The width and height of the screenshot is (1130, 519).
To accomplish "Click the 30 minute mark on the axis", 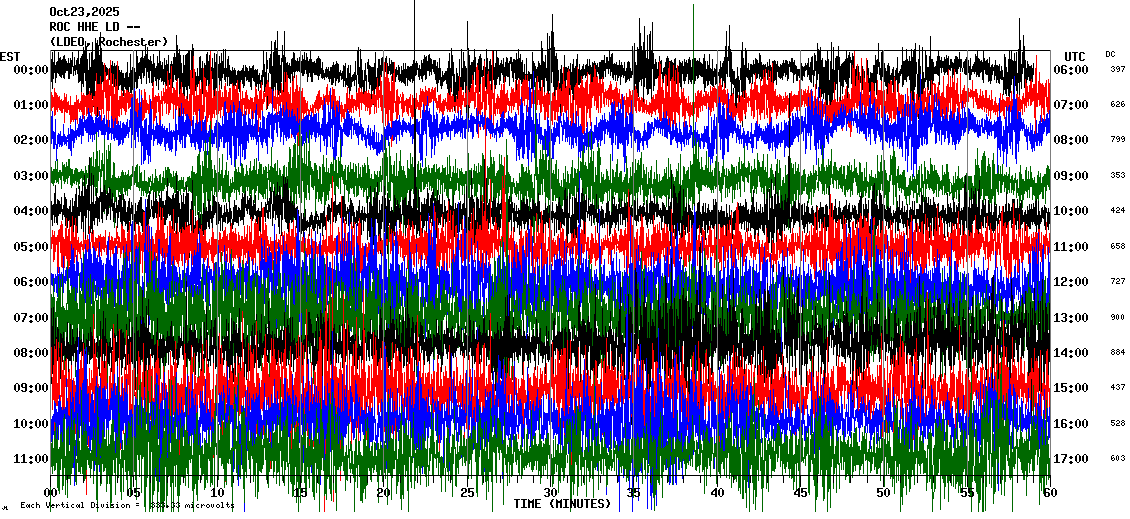I will click(551, 493).
